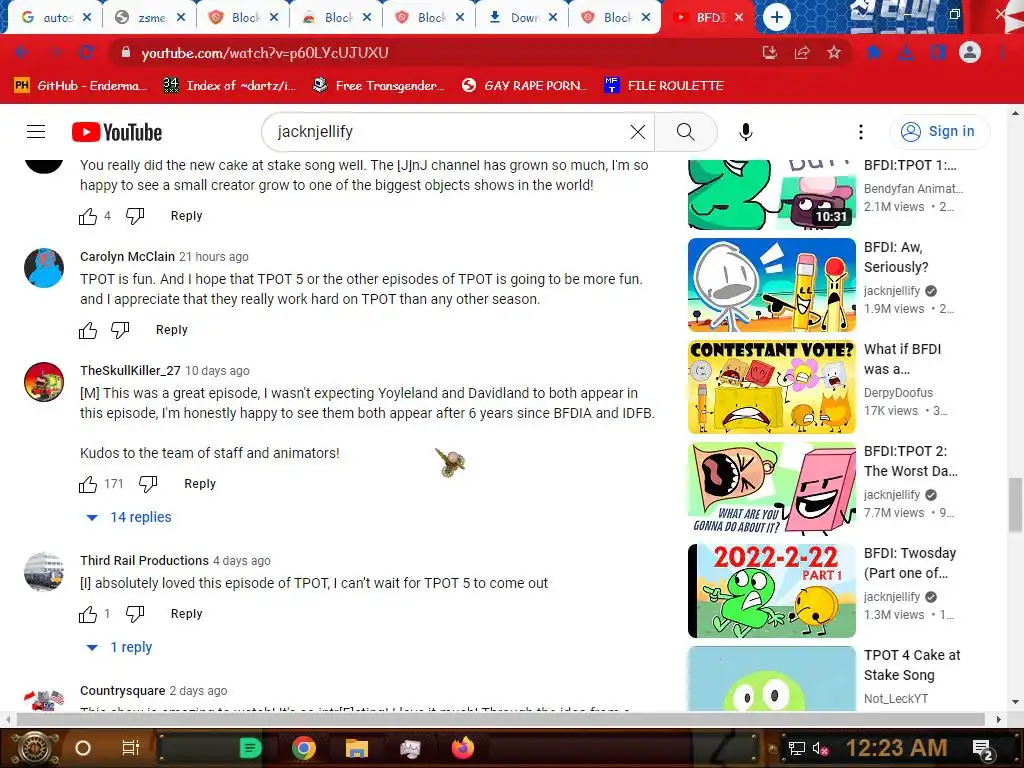Image resolution: width=1024 pixels, height=768 pixels.
Task: Open Firefox from the taskbar
Action: click(x=463, y=748)
